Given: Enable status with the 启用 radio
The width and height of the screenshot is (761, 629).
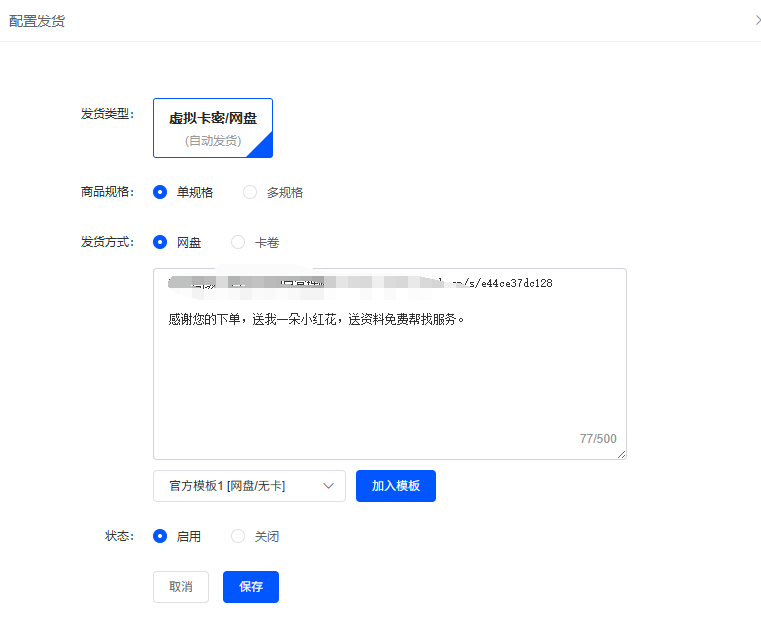Looking at the screenshot, I should [160, 536].
